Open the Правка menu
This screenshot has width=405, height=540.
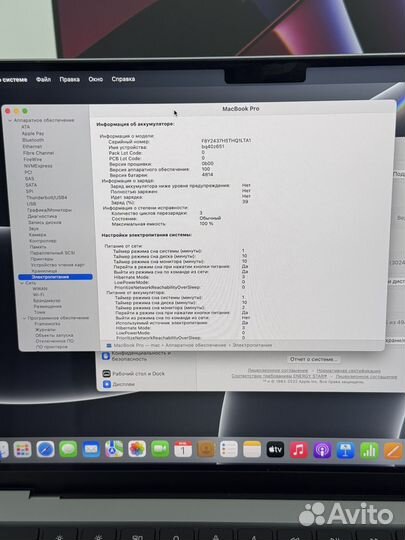coord(70,79)
